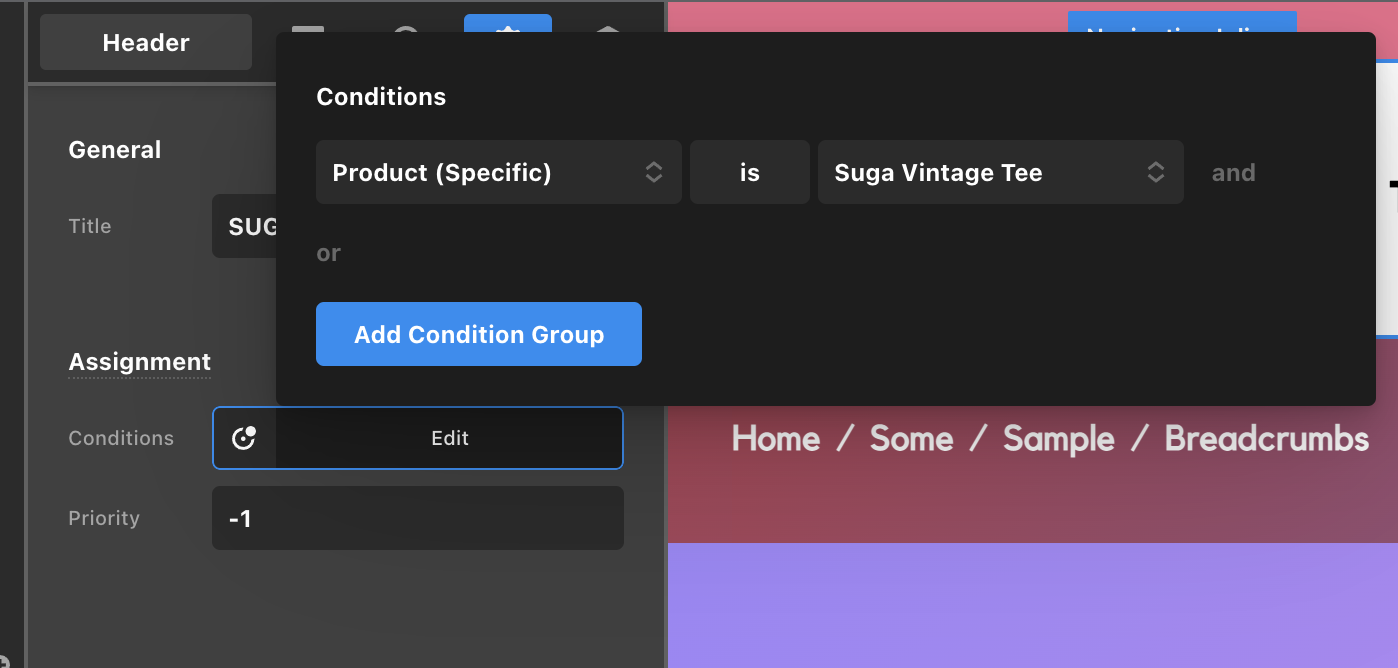
Task: Click the Assignment section heading
Action: 139,362
